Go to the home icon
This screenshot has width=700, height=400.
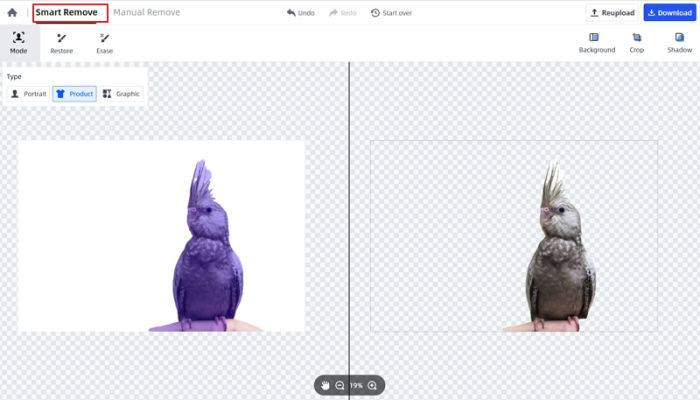coord(12,12)
